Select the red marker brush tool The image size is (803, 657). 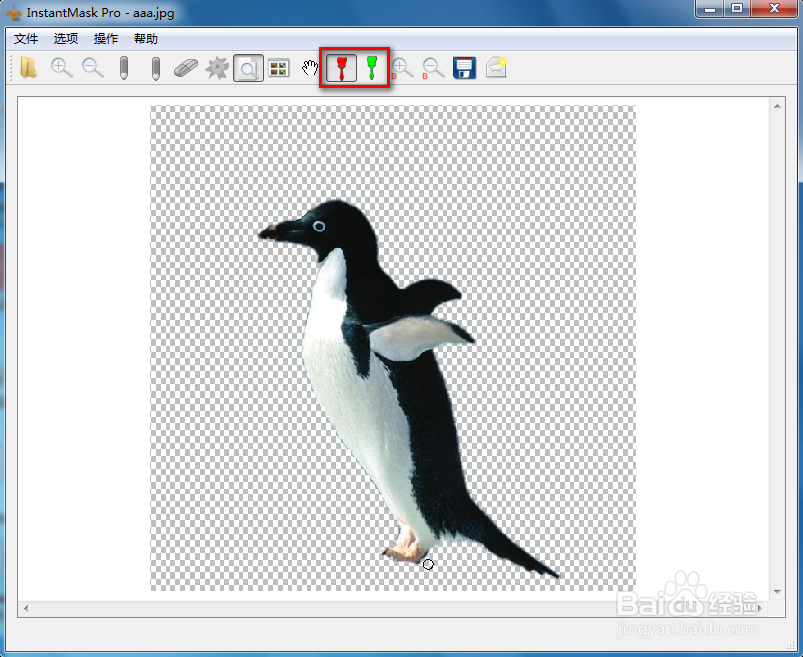tap(341, 68)
